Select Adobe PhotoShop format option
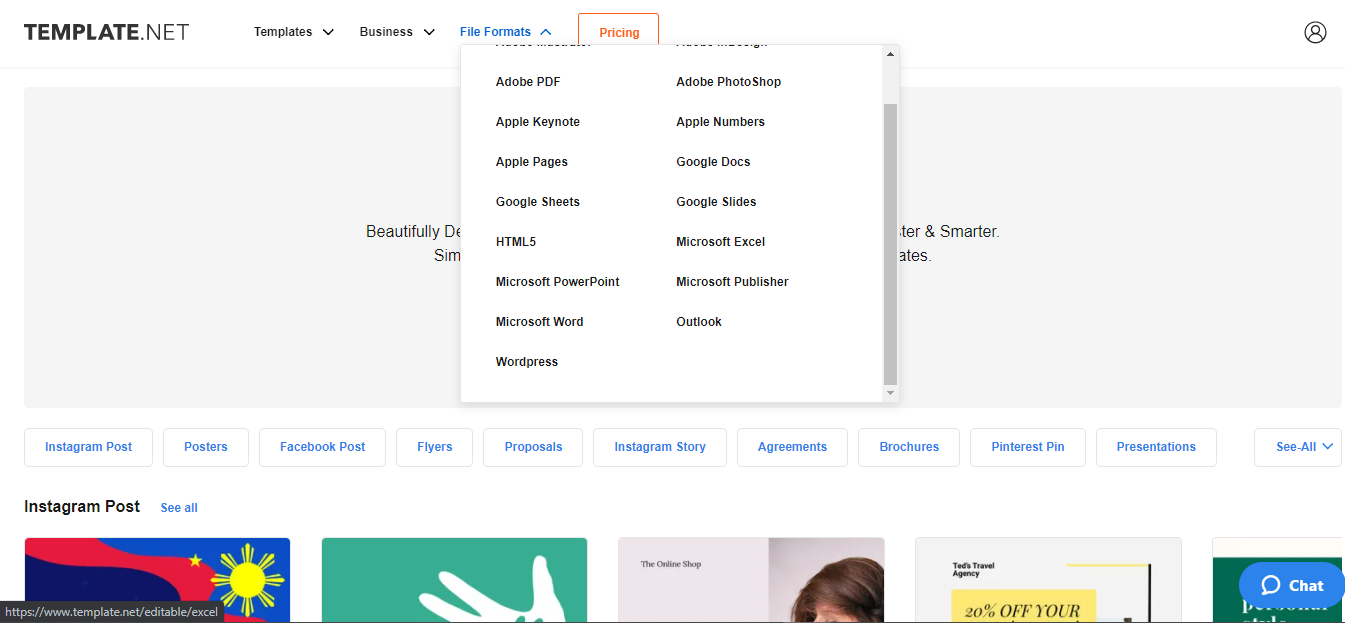The height and width of the screenshot is (623, 1345). click(x=728, y=82)
